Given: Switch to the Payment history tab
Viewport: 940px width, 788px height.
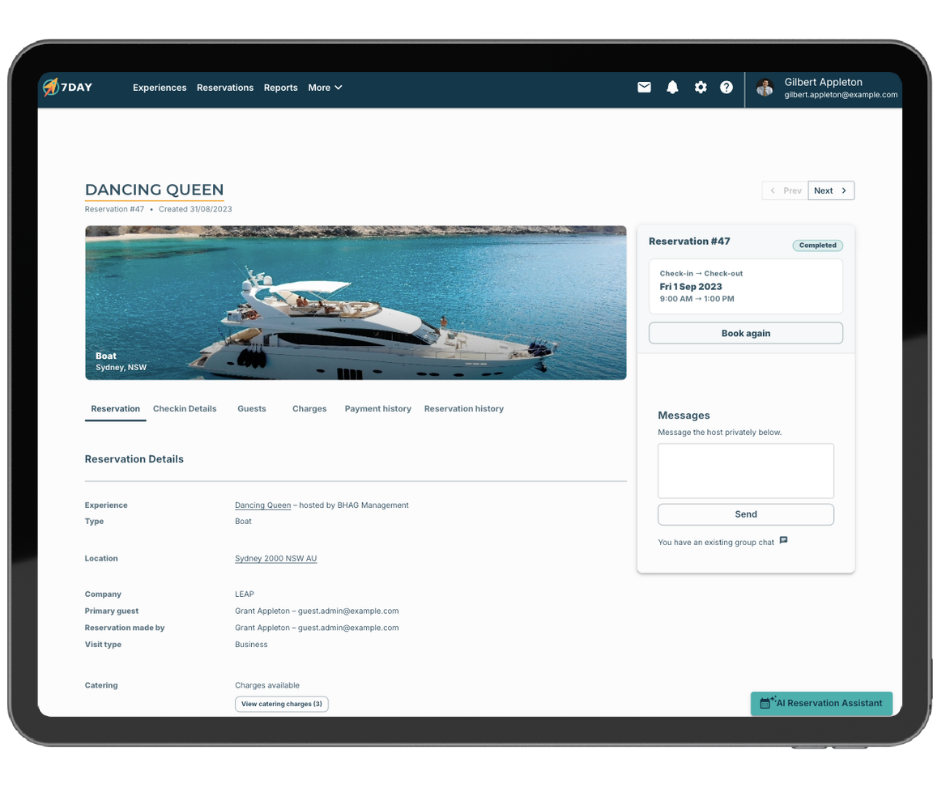Looking at the screenshot, I should [378, 409].
